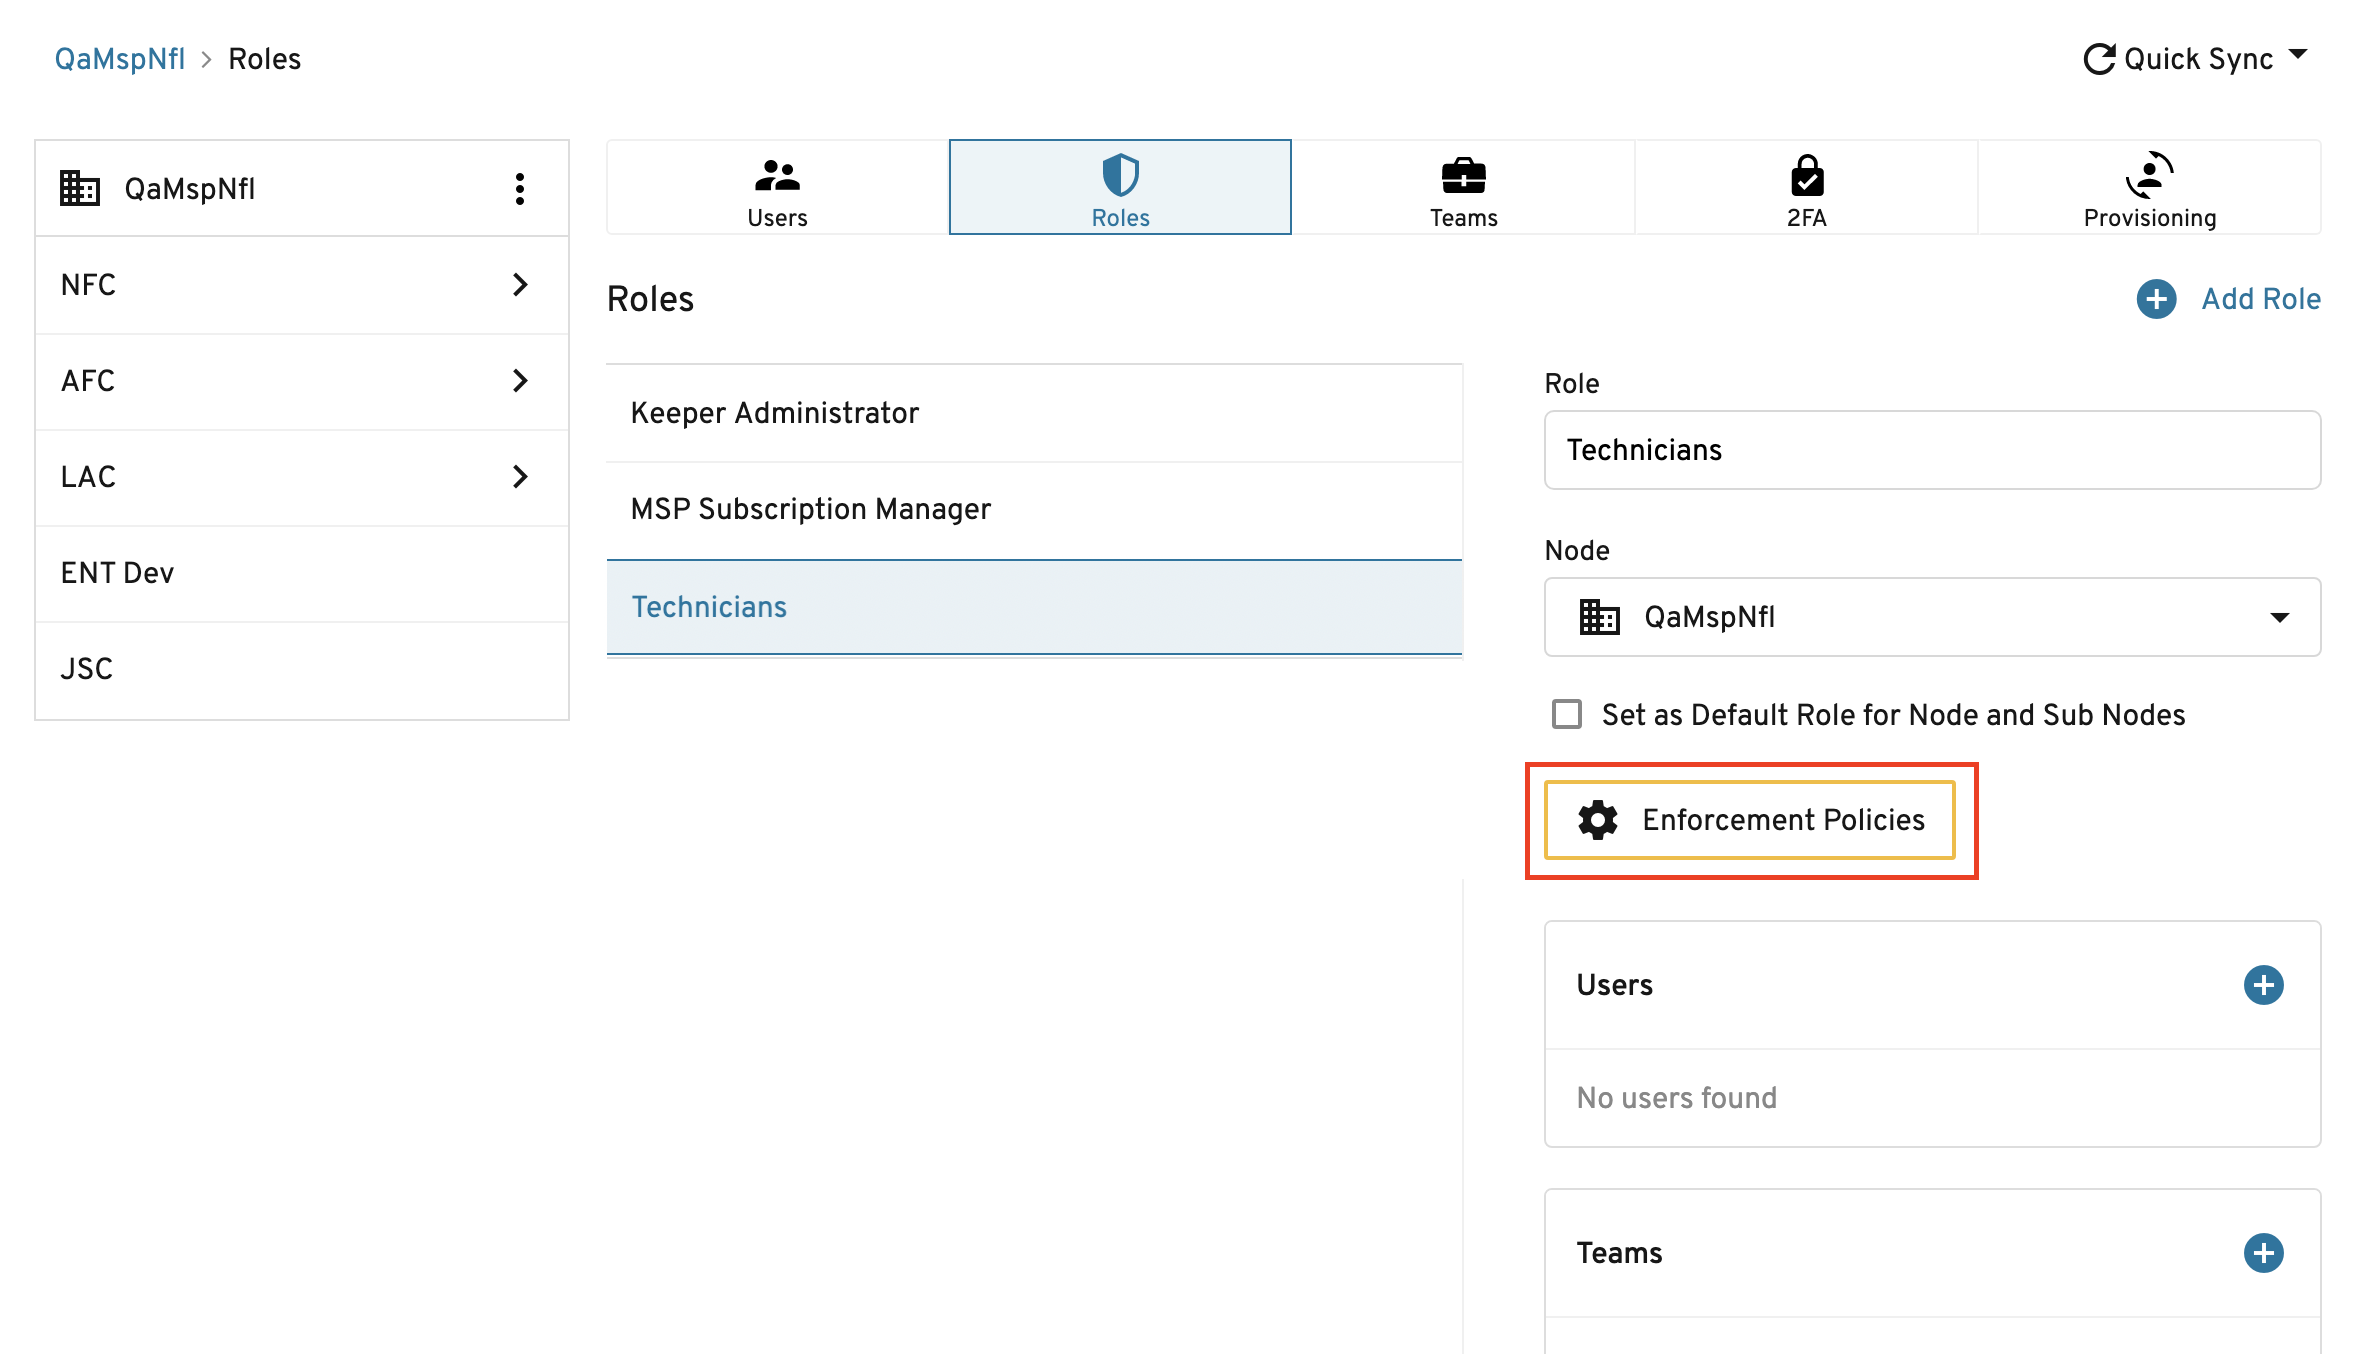The image size is (2360, 1354).
Task: Click the plus icon beside Add Role
Action: 2156,299
